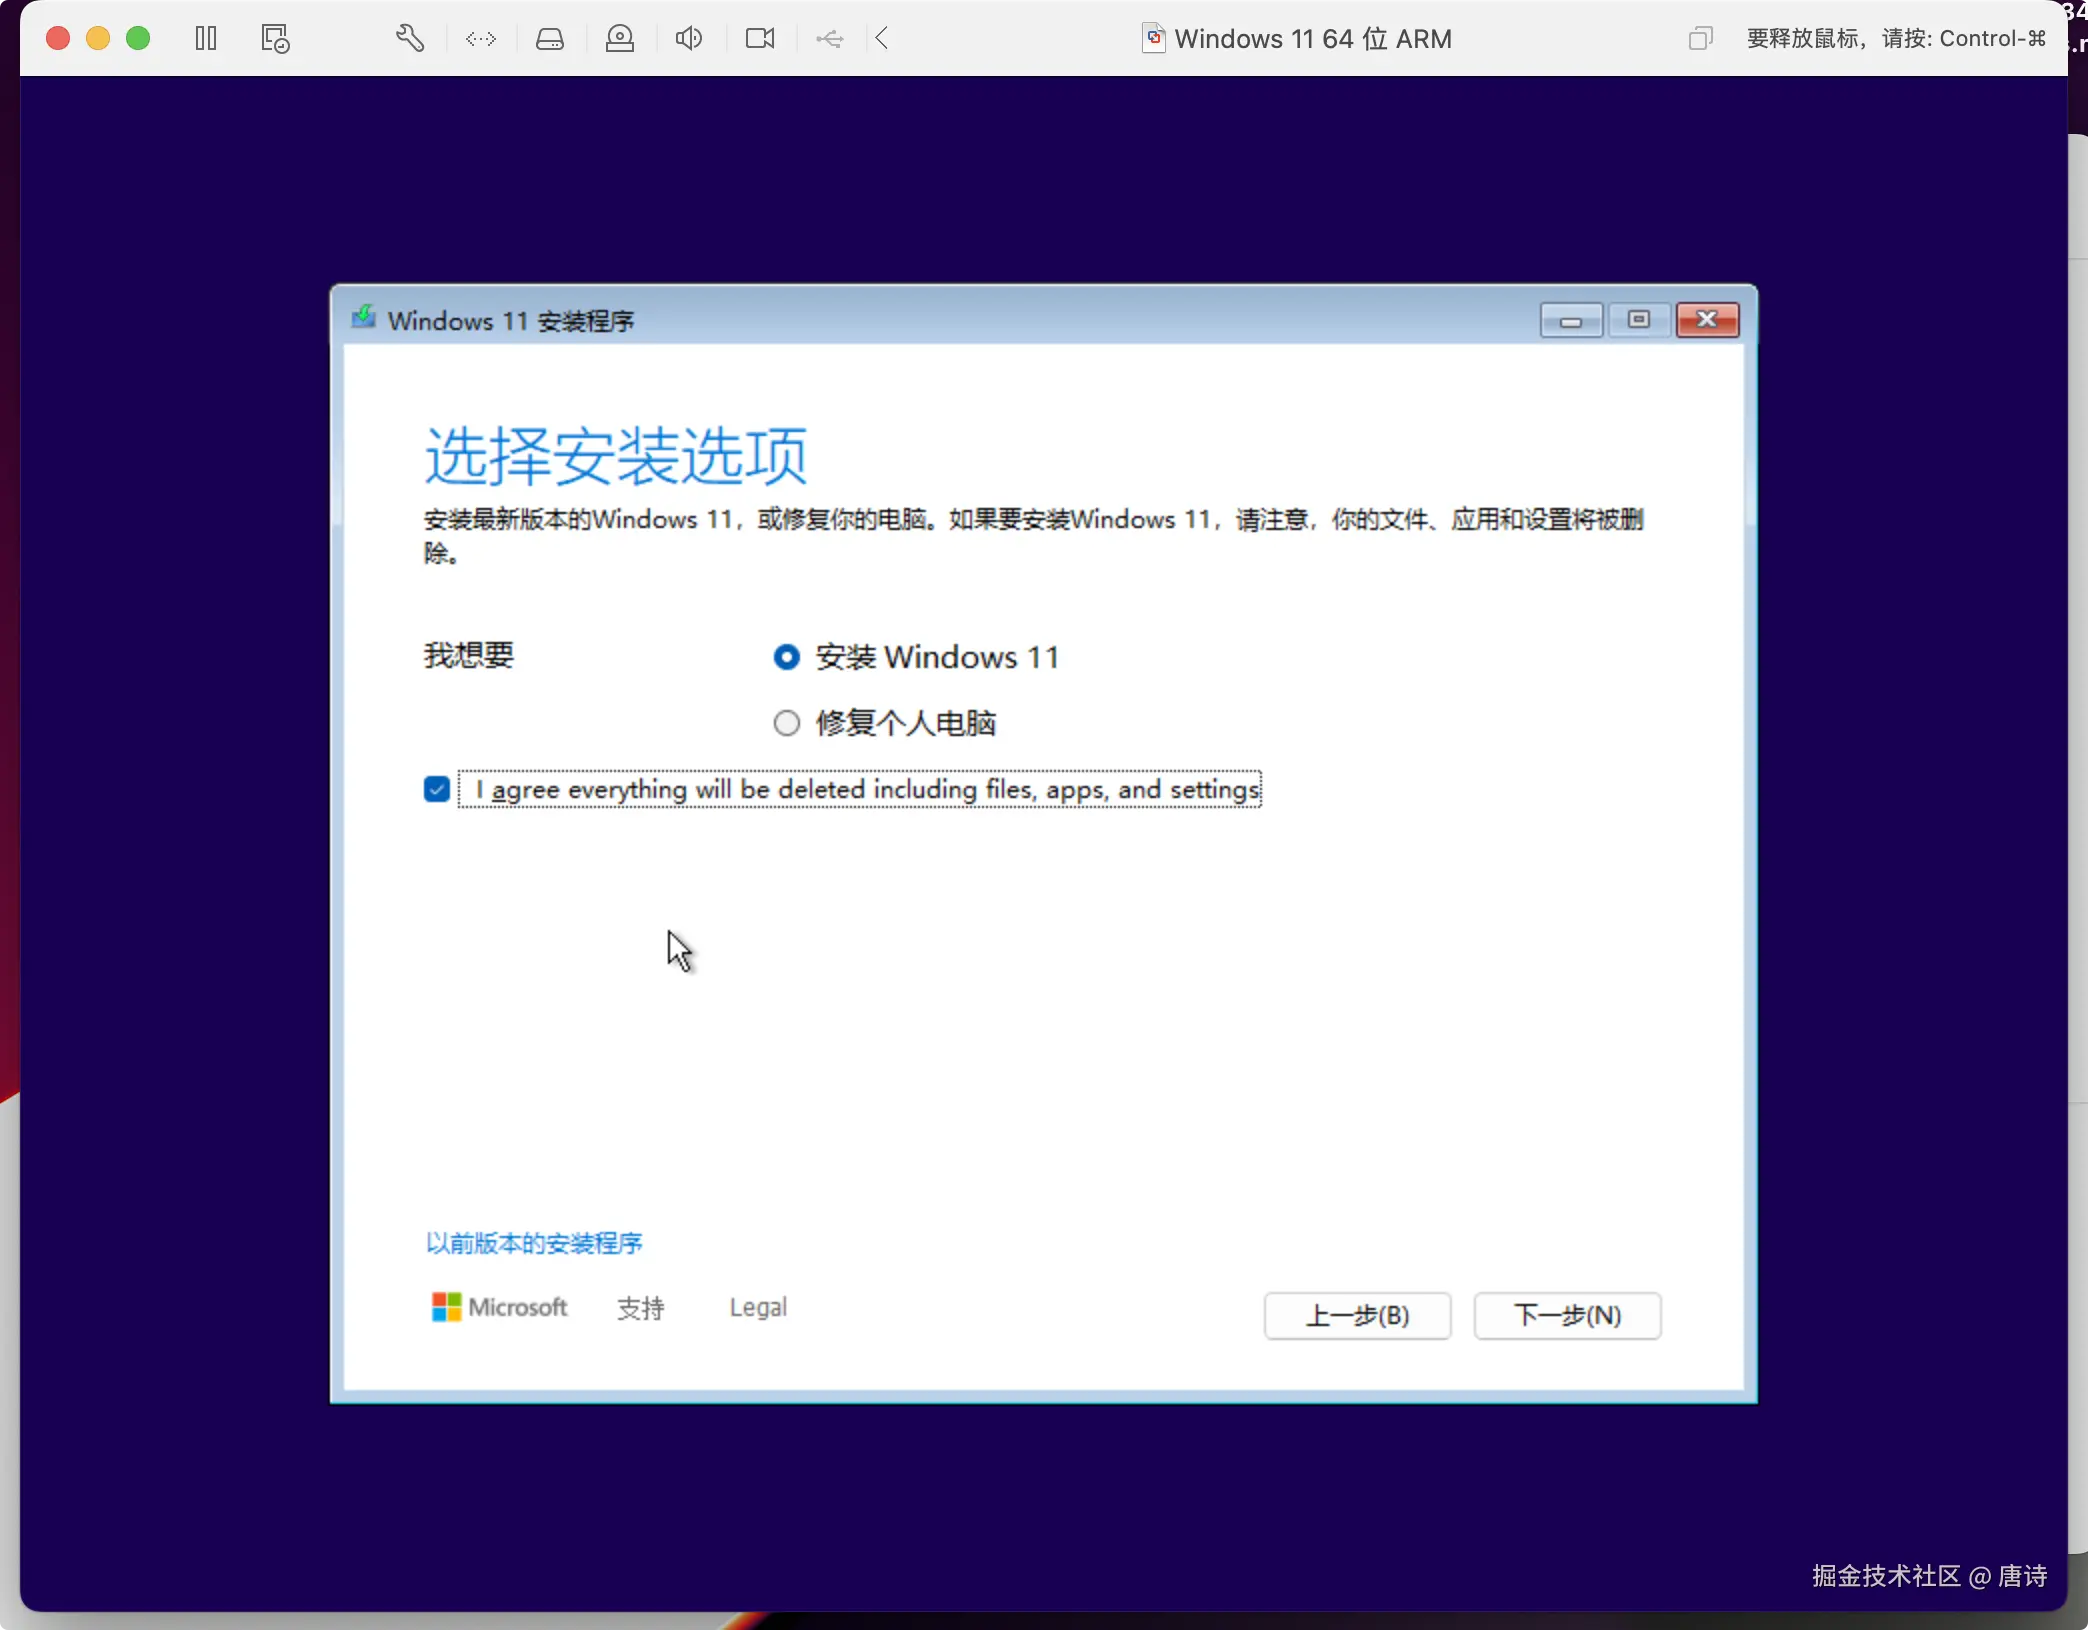Click the sound card speaker icon
Viewport: 2088px width, 1630px height.
(x=689, y=39)
